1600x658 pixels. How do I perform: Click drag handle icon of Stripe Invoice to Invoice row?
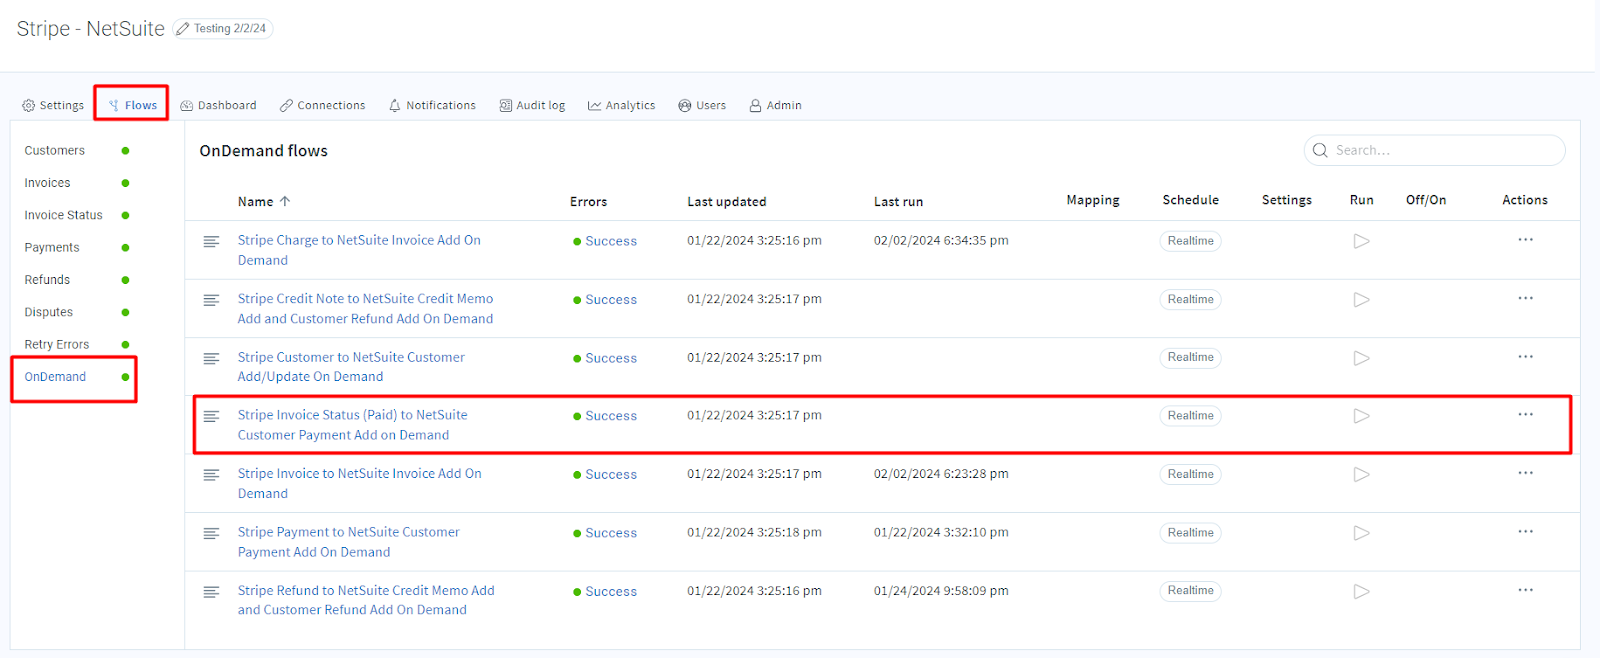[211, 475]
